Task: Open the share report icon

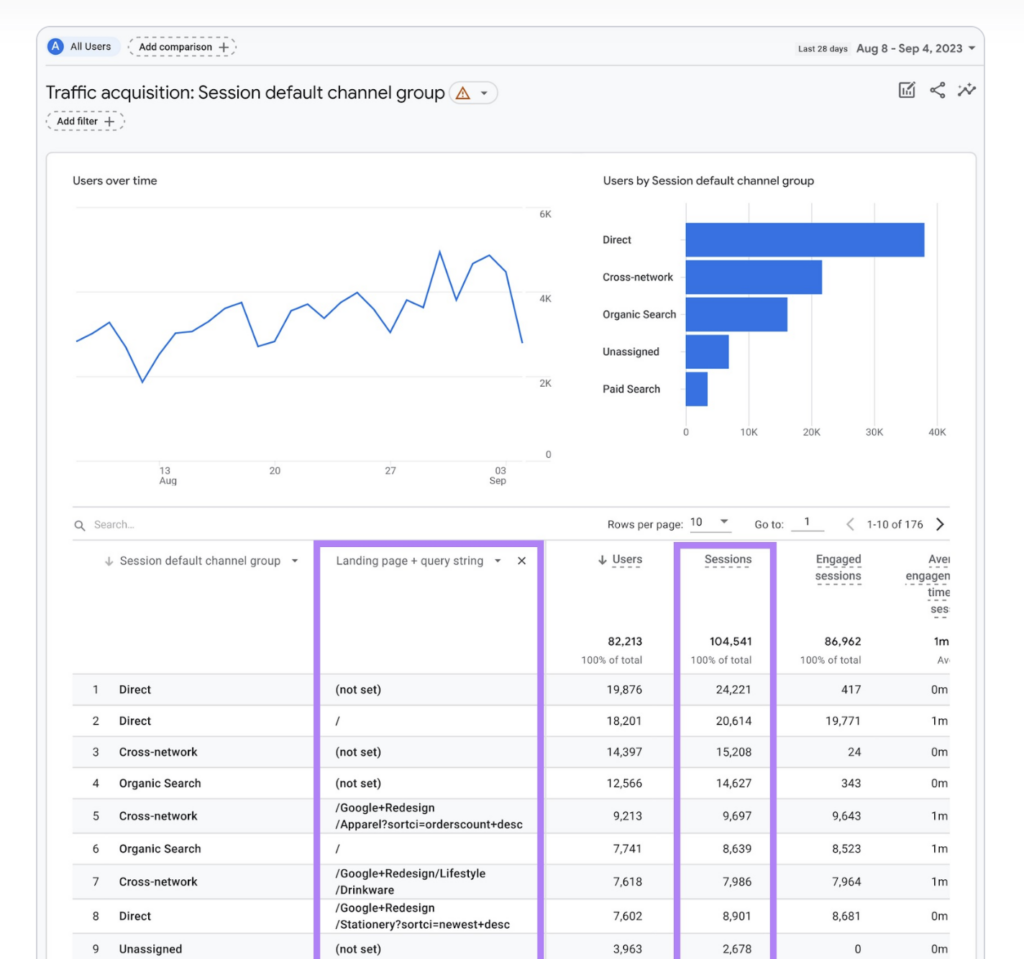Action: [x=937, y=90]
